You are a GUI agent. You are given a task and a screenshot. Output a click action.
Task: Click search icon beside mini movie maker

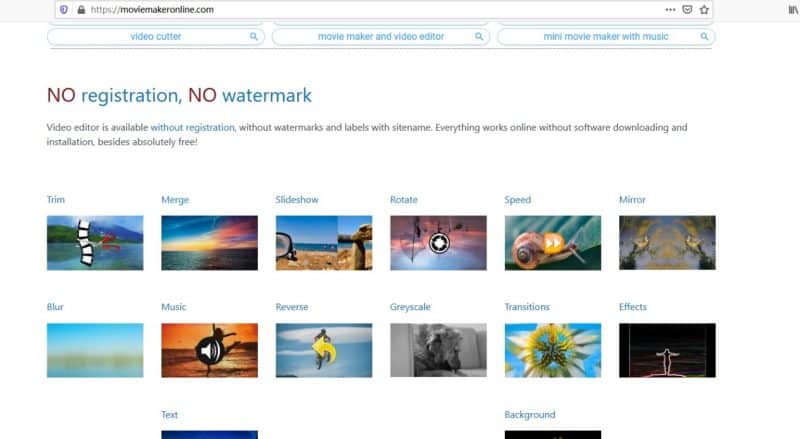(704, 36)
